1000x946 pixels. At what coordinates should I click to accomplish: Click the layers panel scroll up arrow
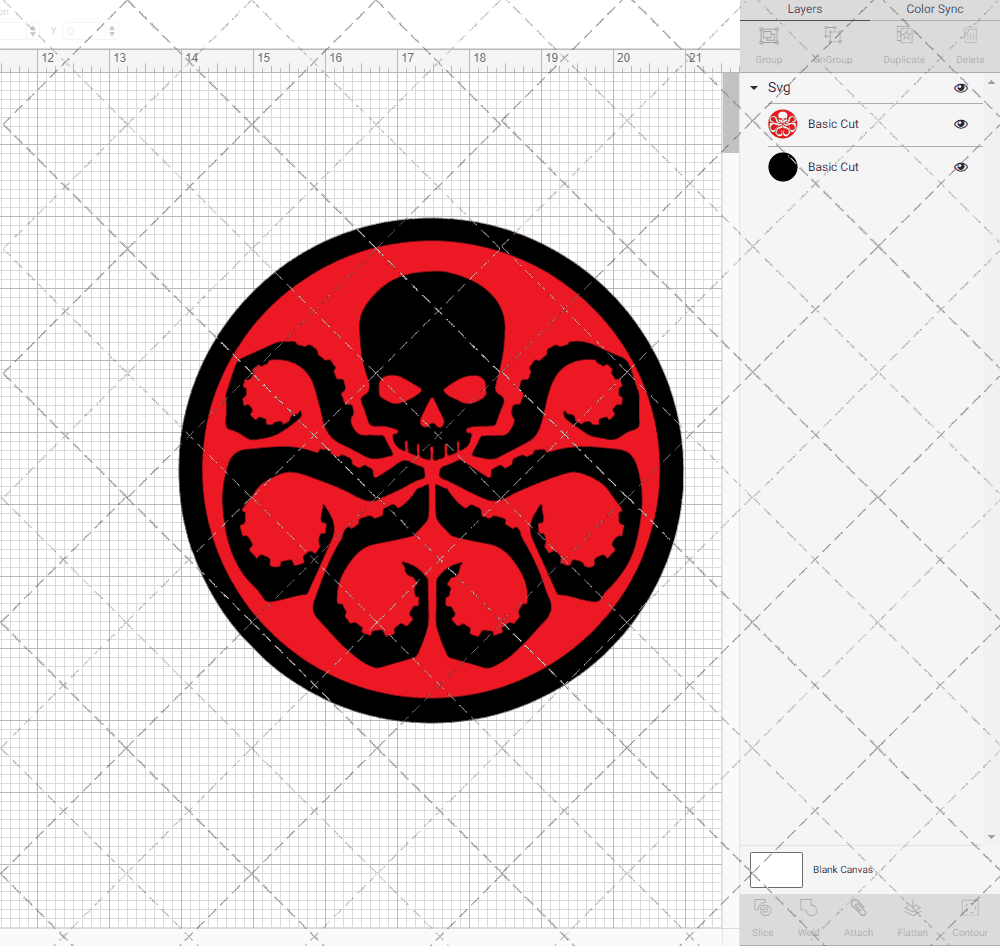990,83
